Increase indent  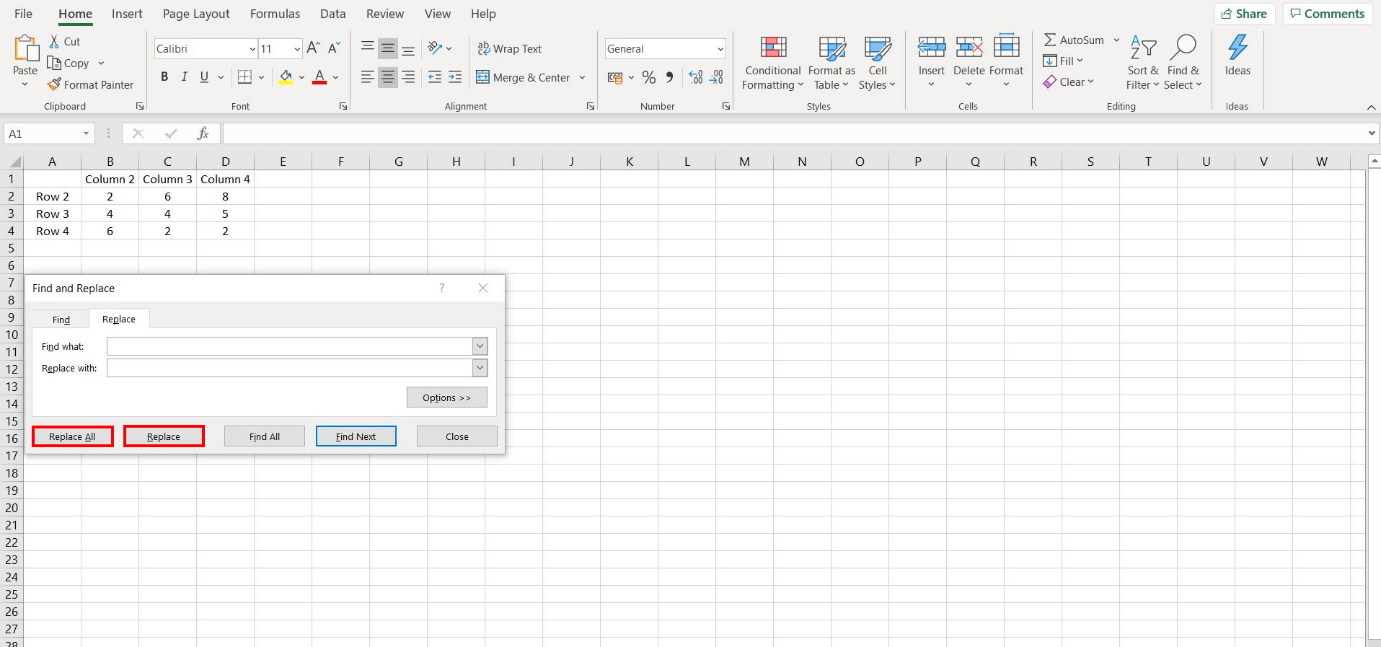(x=455, y=77)
